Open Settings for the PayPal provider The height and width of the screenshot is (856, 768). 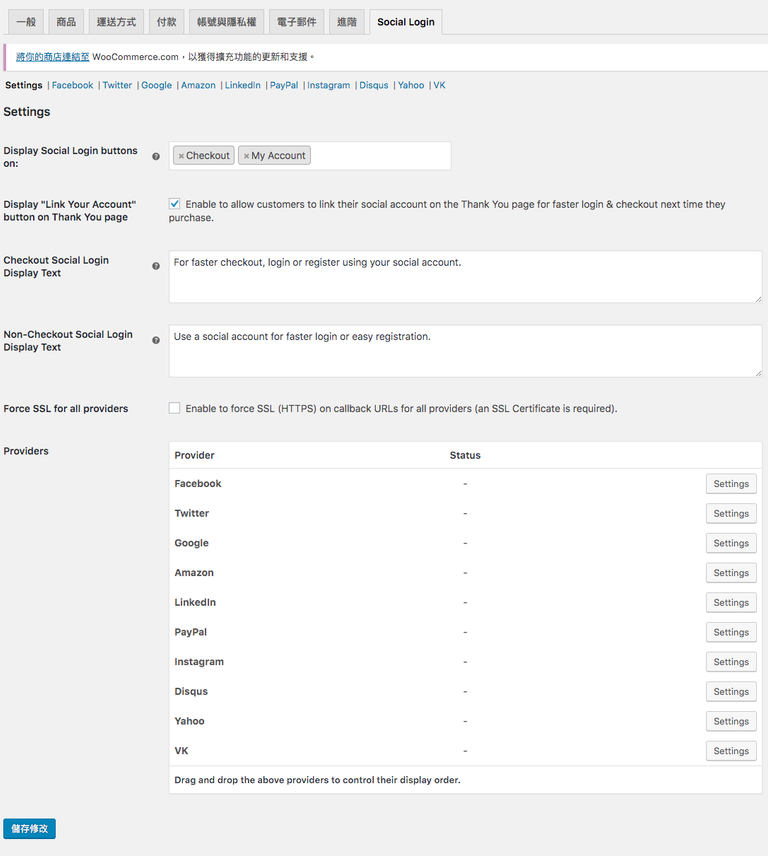730,632
